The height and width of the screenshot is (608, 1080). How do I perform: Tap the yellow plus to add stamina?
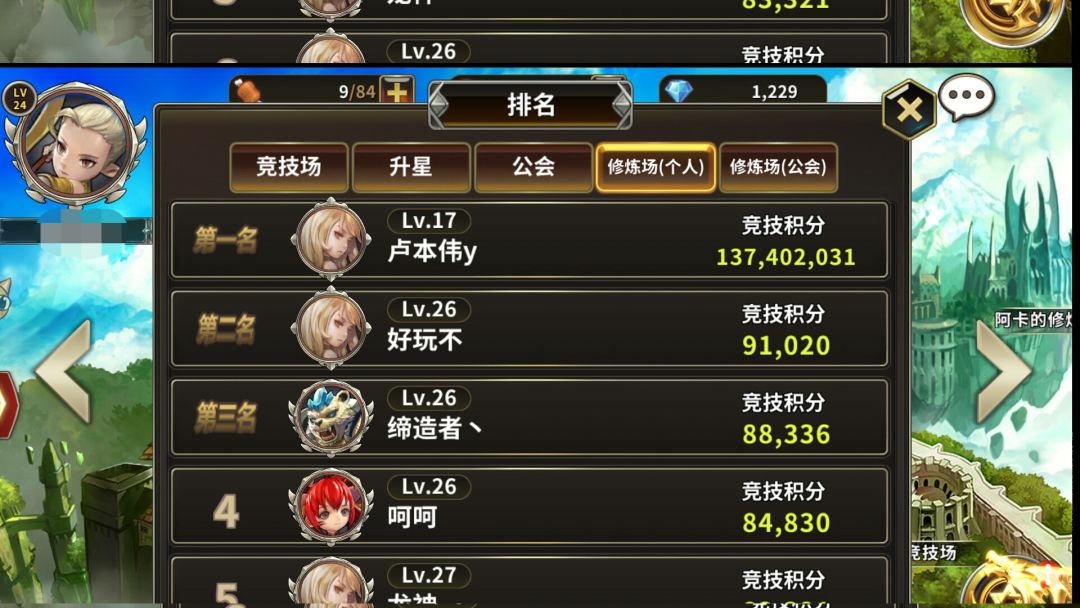click(397, 91)
